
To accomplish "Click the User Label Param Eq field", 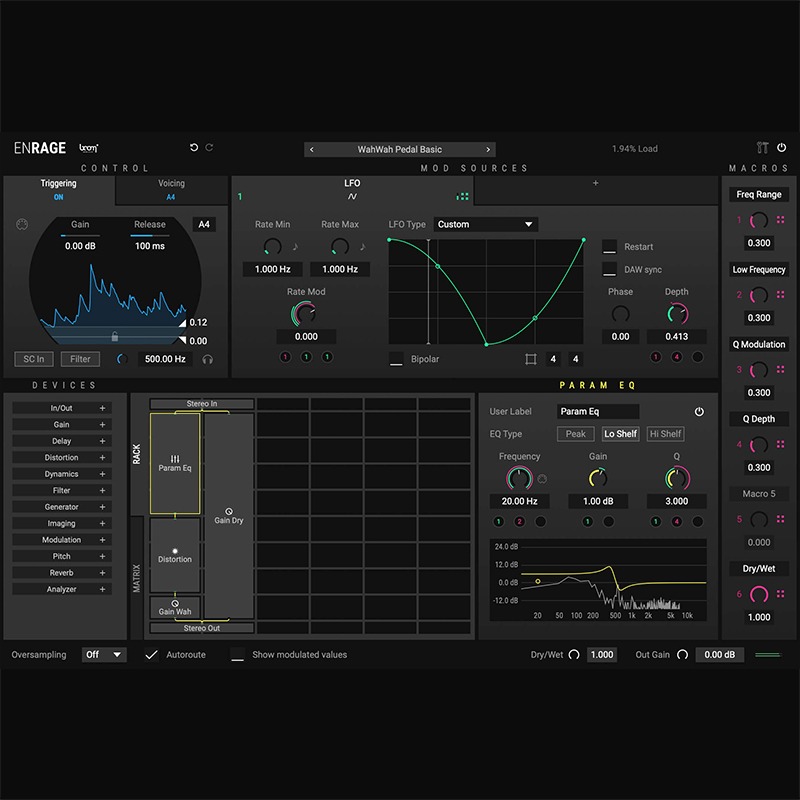I will [x=598, y=412].
